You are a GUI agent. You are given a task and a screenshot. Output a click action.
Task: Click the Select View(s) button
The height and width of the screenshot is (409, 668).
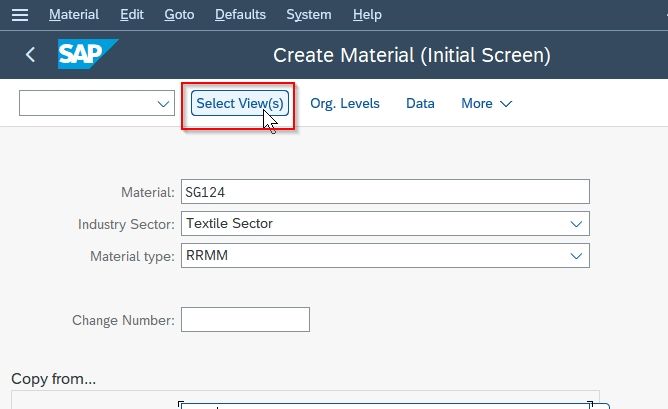click(239, 104)
